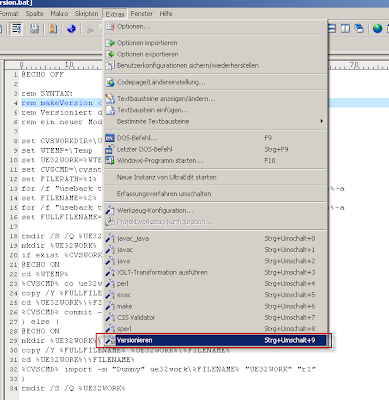Screen dimensions: 389x400
Task: Select the highlighted Versionieren entry
Action: (x=216, y=340)
